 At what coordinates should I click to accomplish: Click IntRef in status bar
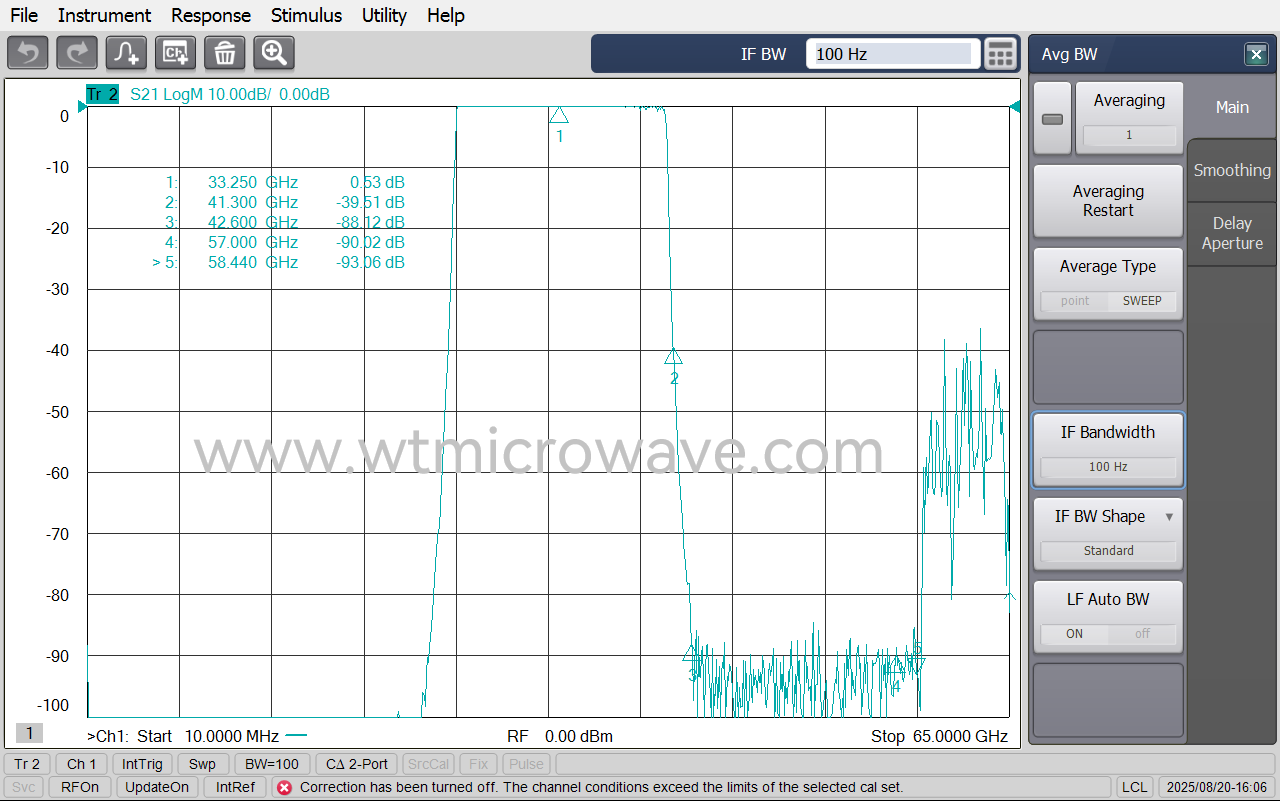click(x=236, y=787)
